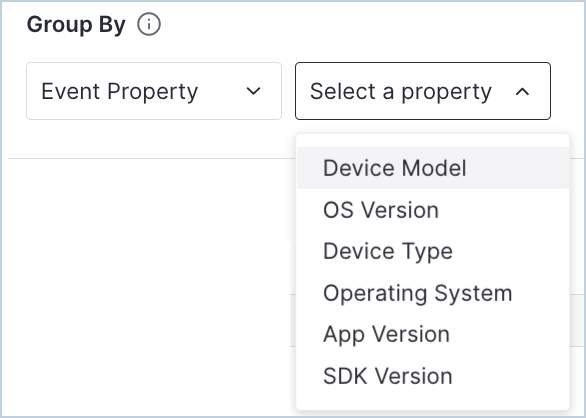This screenshot has width=586, height=418.
Task: Open the Event Property dropdown
Action: (x=154, y=91)
